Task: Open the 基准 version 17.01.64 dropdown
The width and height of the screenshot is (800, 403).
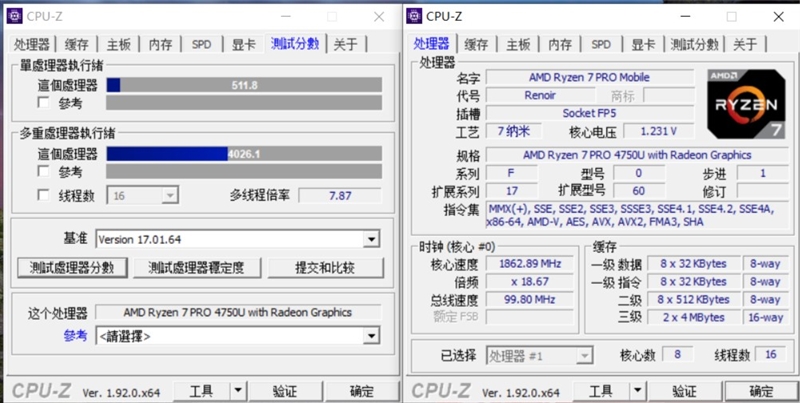Action: [x=372, y=239]
